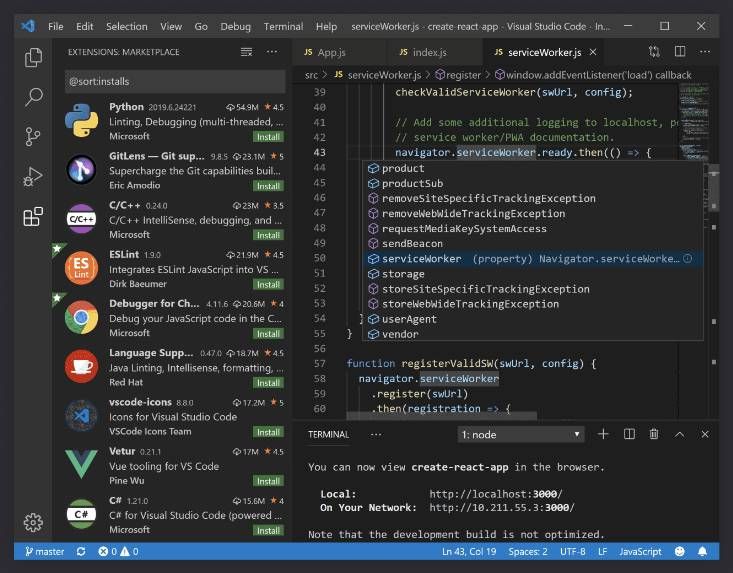Open the Search view icon

coord(33,97)
